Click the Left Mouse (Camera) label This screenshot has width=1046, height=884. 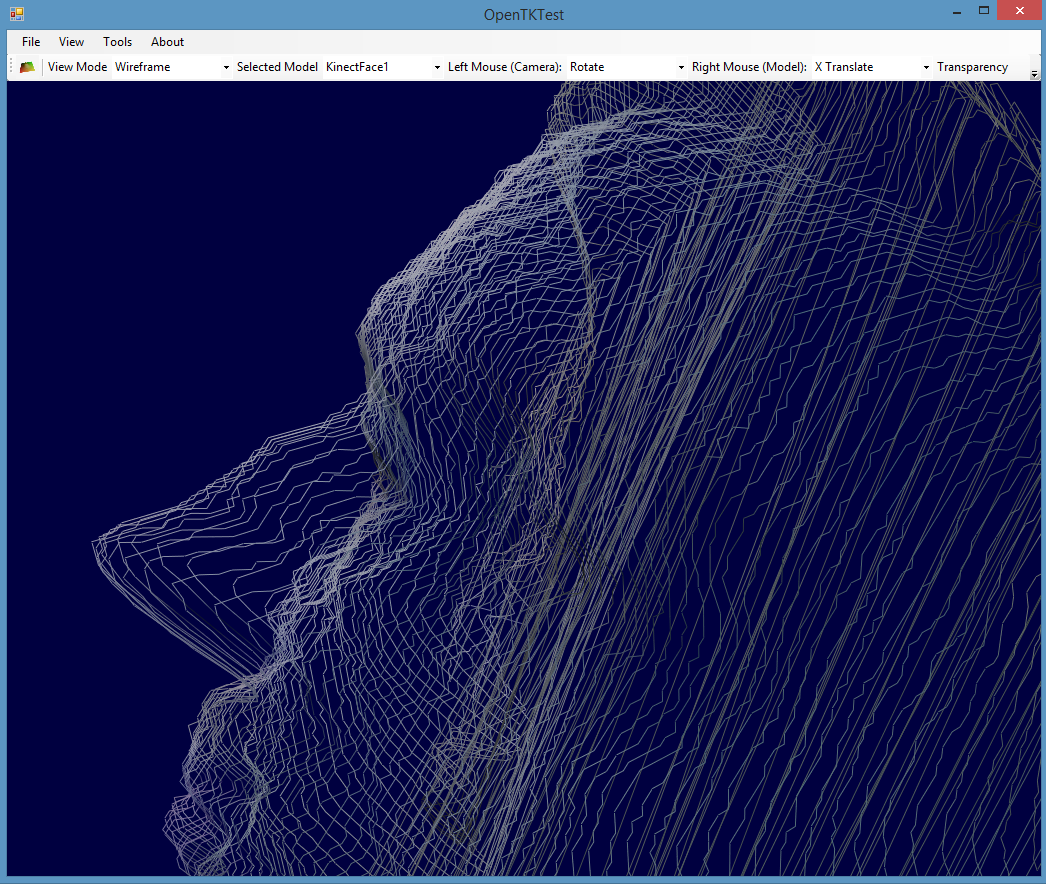click(x=504, y=67)
